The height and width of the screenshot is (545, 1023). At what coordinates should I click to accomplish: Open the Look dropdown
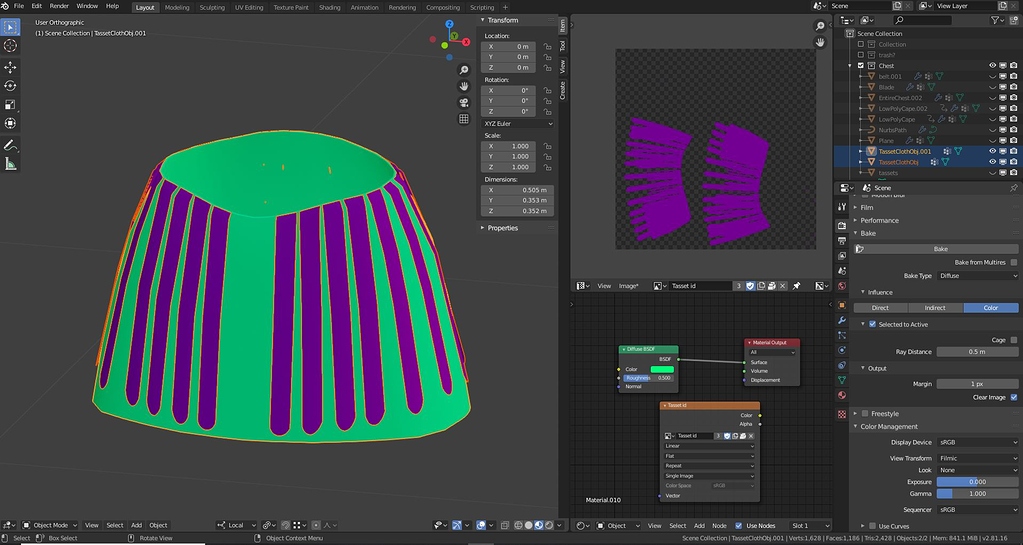977,470
